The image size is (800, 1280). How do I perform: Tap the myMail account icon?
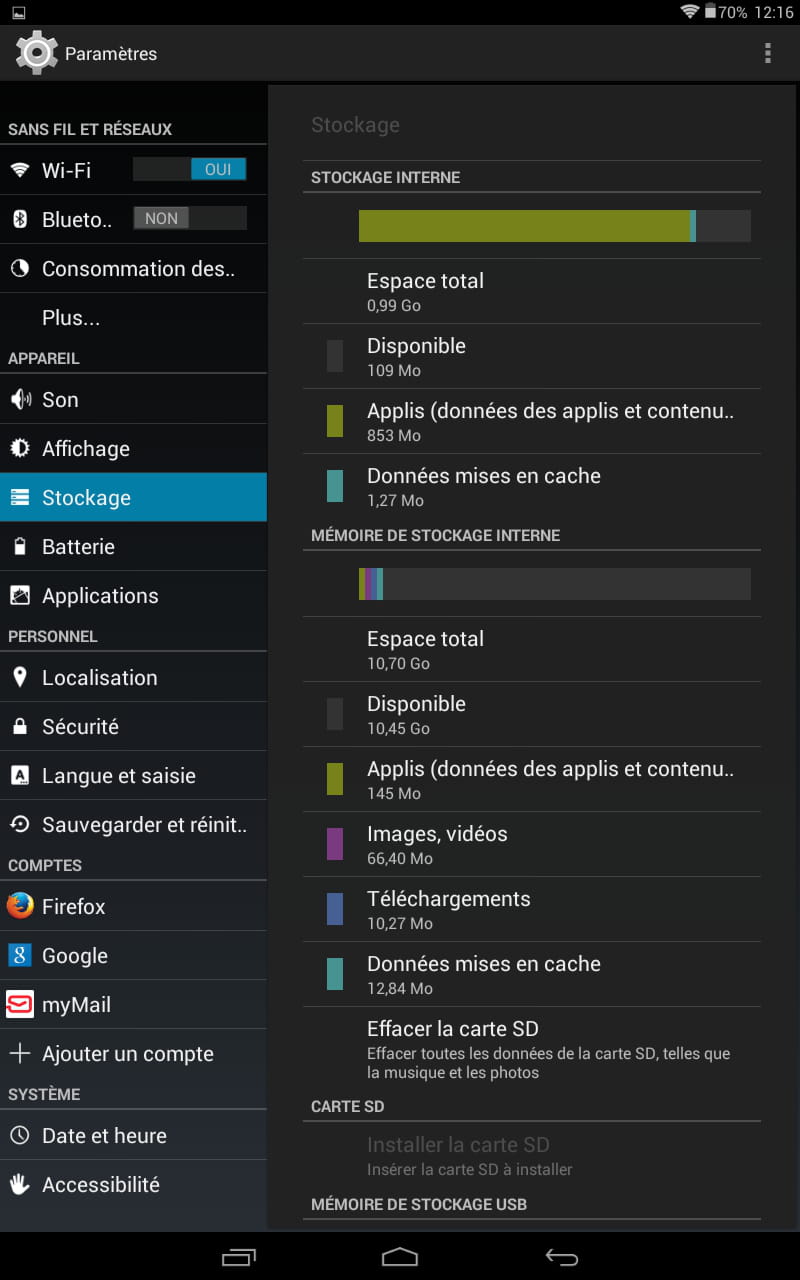pos(20,1004)
